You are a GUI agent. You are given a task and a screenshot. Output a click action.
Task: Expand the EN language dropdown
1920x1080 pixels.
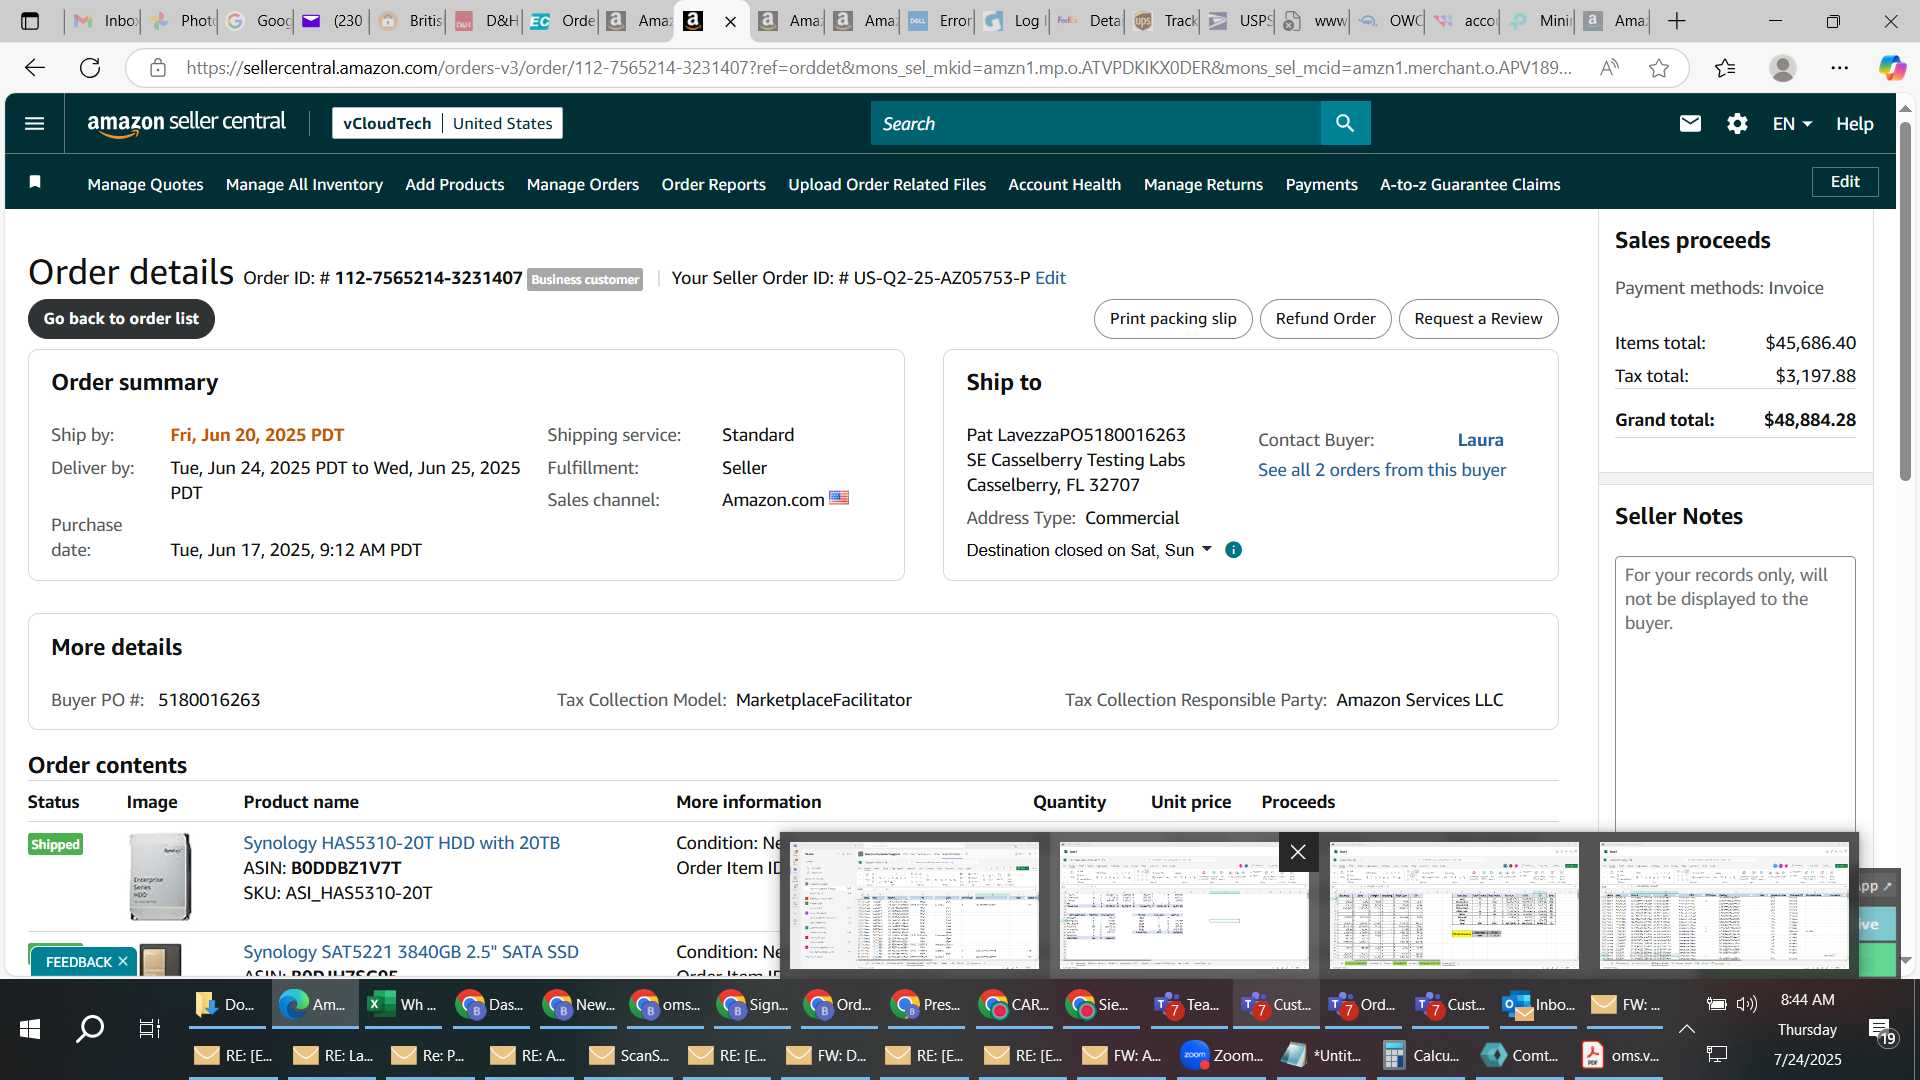(x=1792, y=123)
